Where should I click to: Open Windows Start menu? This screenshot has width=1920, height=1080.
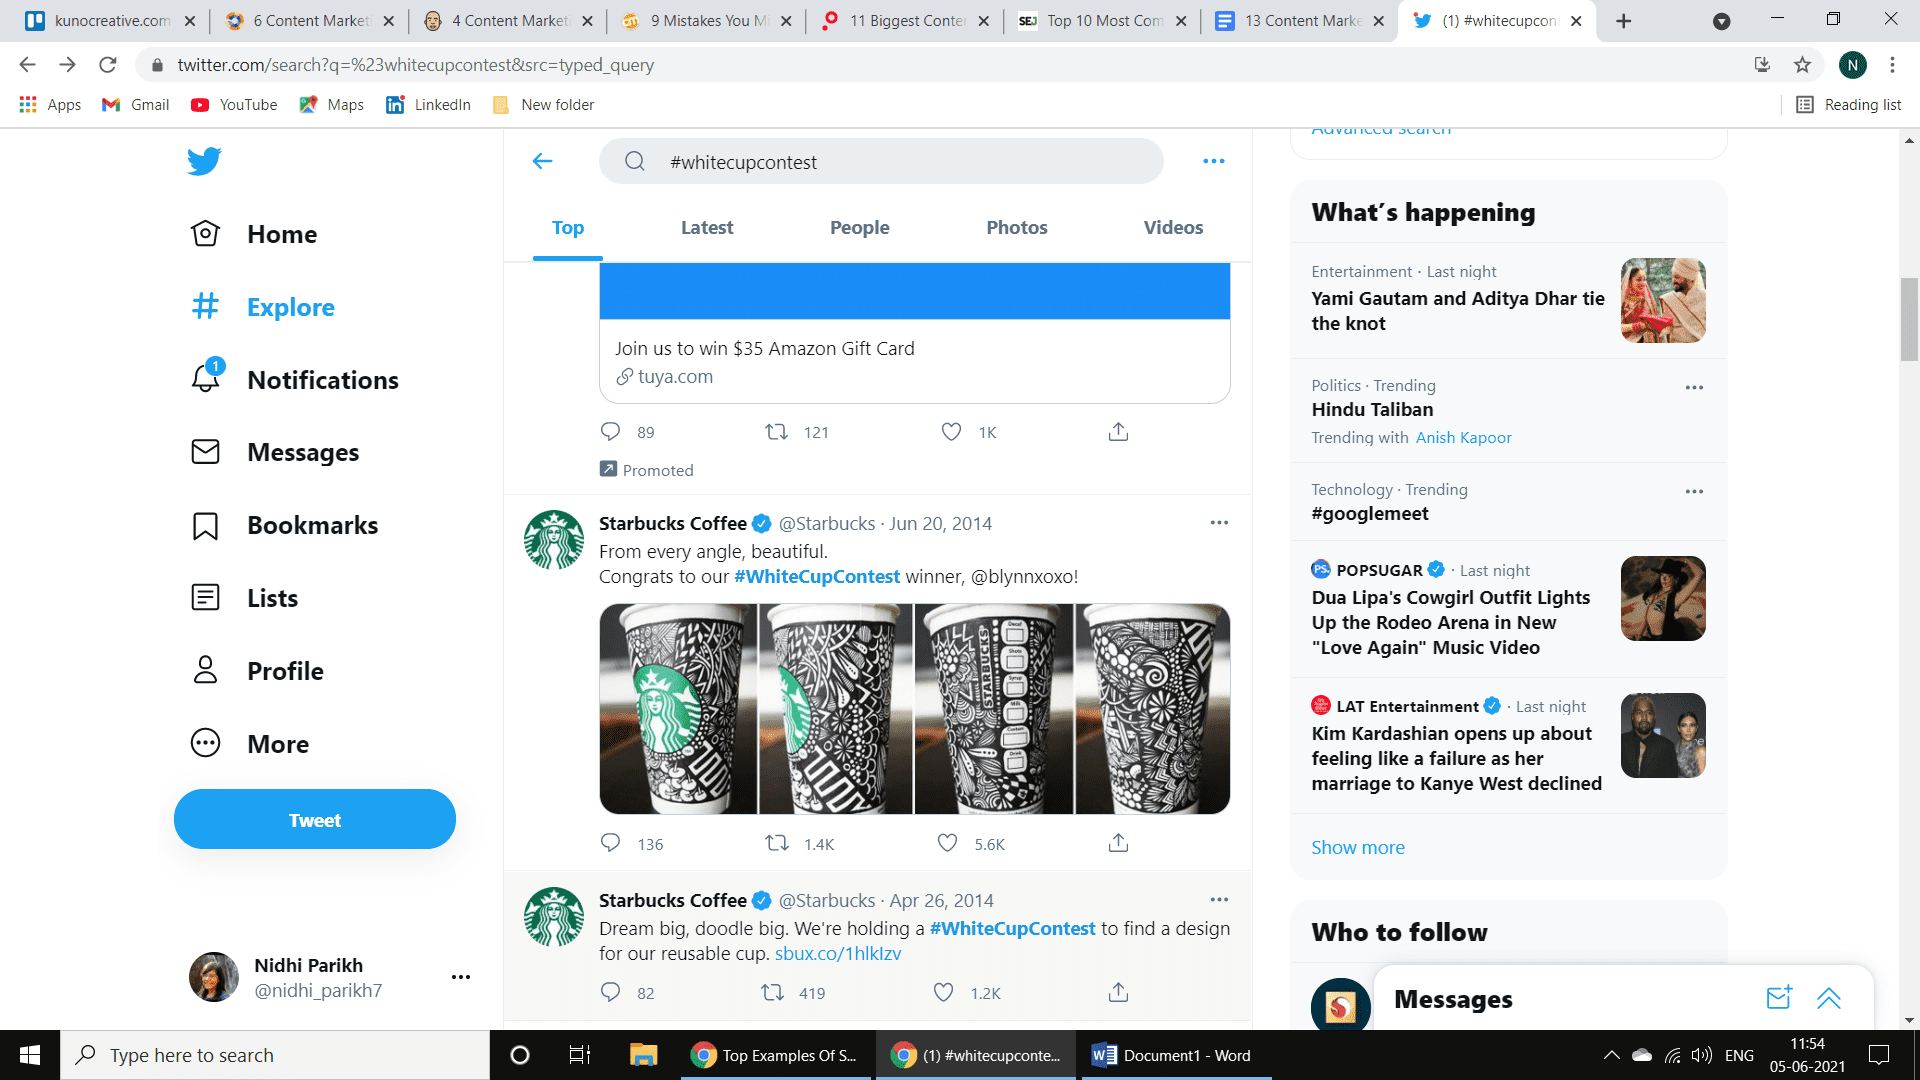click(x=30, y=1055)
